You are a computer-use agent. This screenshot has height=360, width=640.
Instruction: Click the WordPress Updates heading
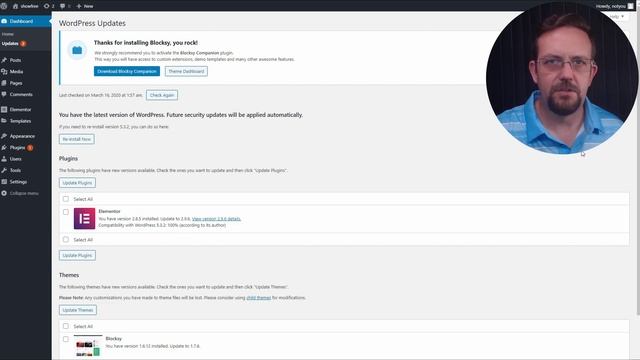point(92,23)
